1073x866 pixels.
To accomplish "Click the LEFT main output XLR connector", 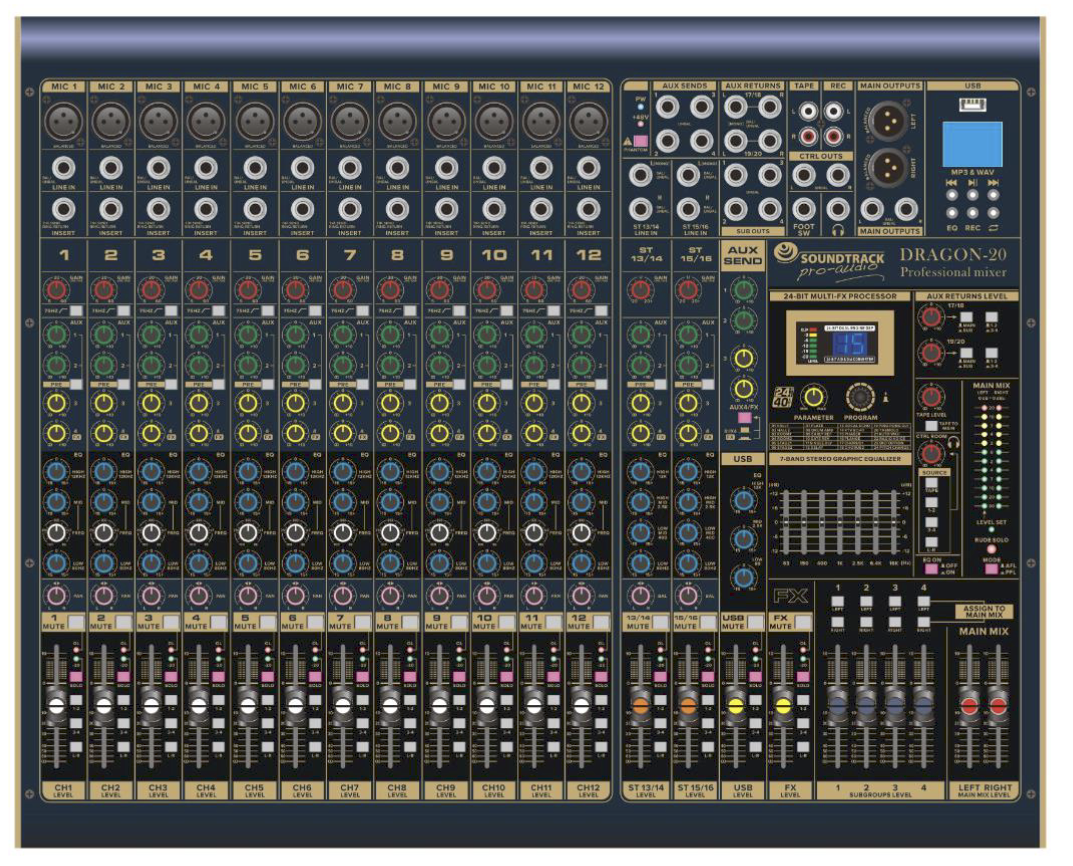I will click(x=888, y=119).
